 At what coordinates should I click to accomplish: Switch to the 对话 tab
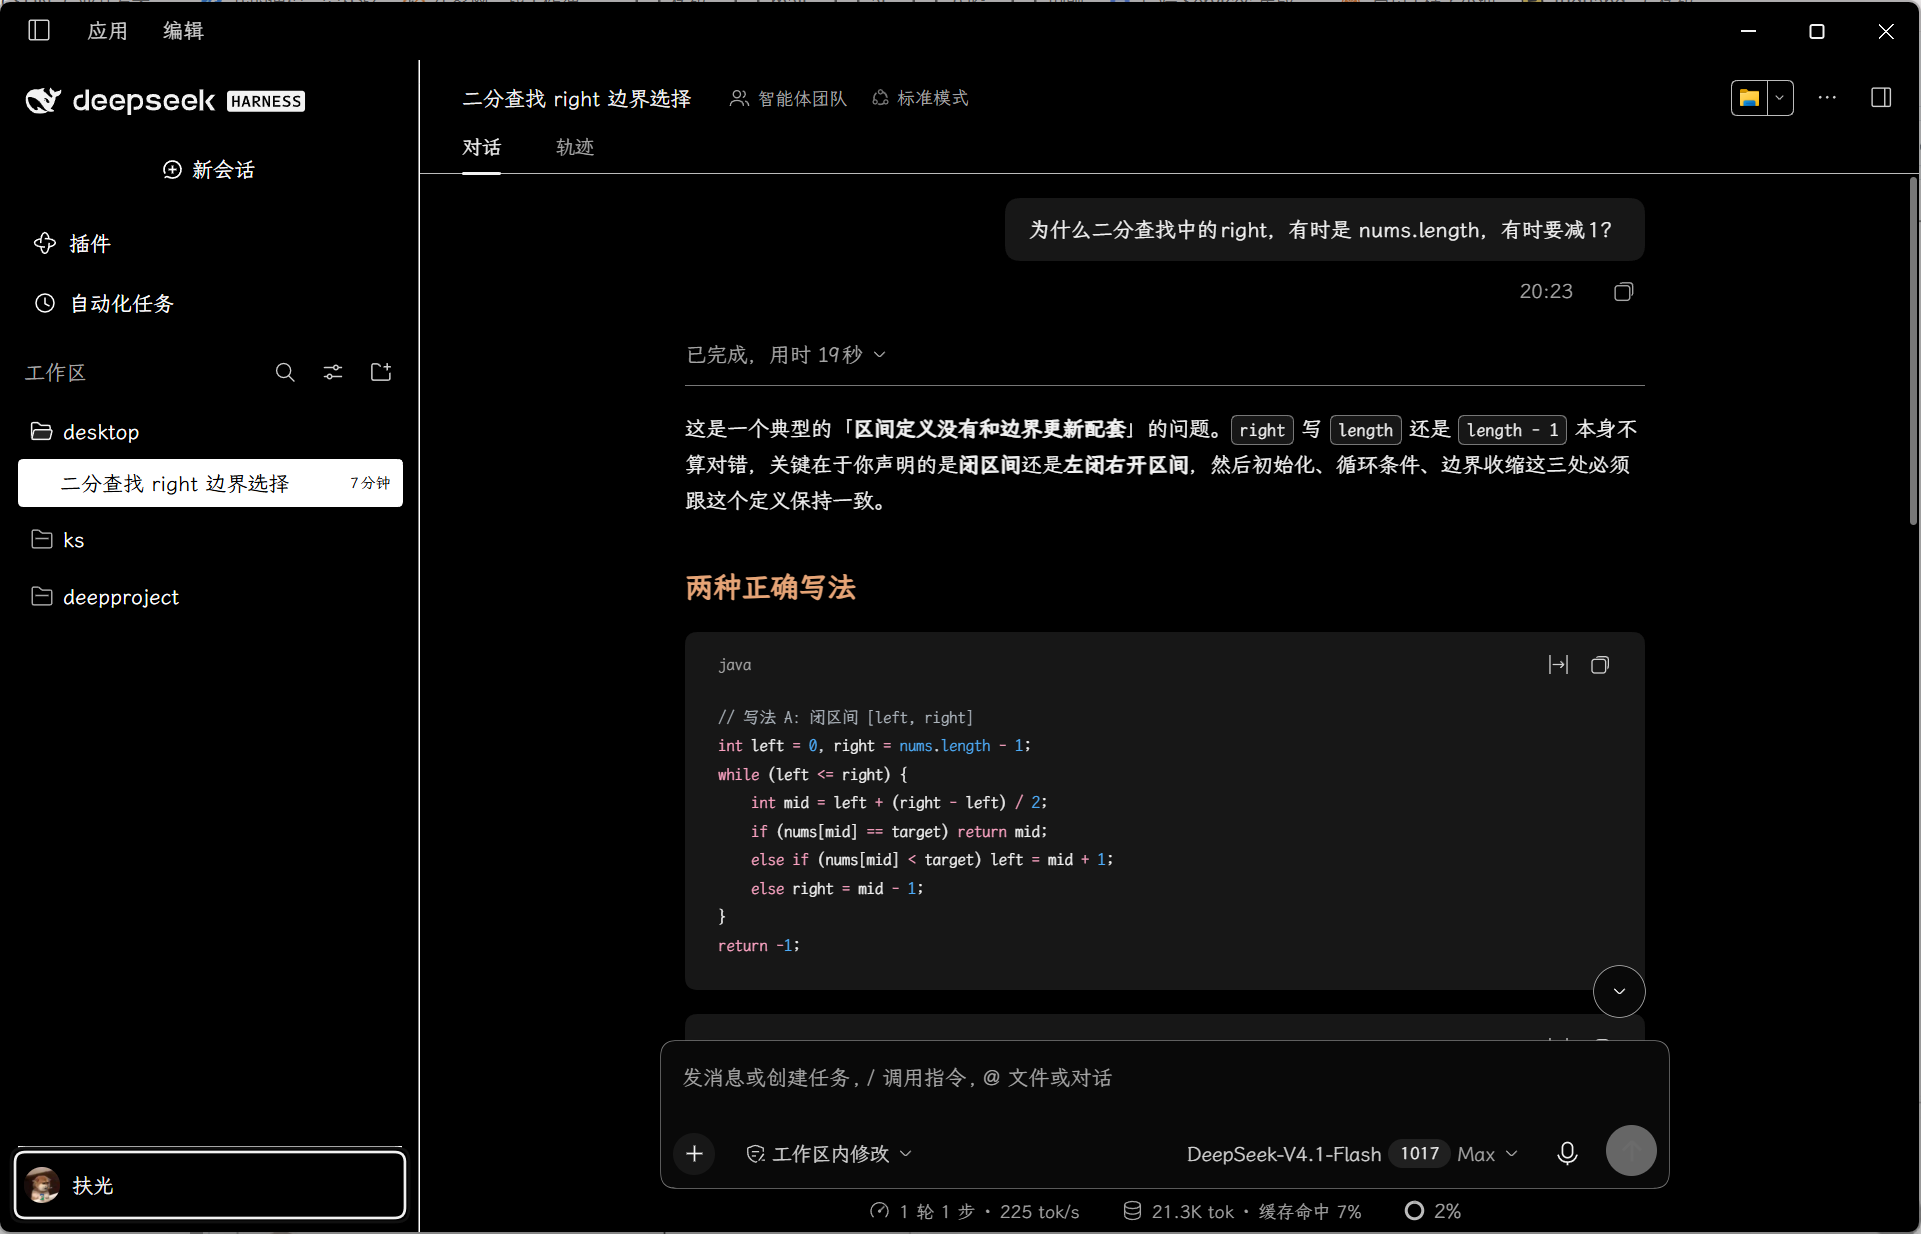click(x=481, y=147)
